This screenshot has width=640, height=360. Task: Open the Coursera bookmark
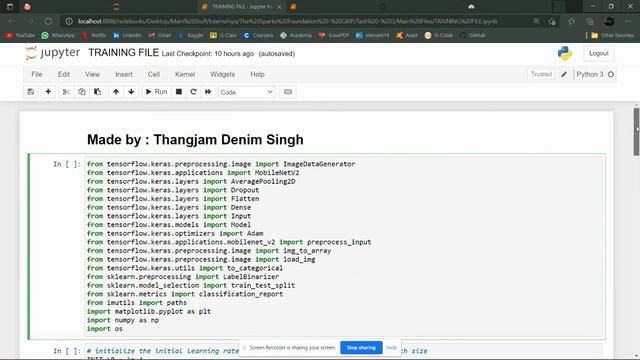coord(258,36)
